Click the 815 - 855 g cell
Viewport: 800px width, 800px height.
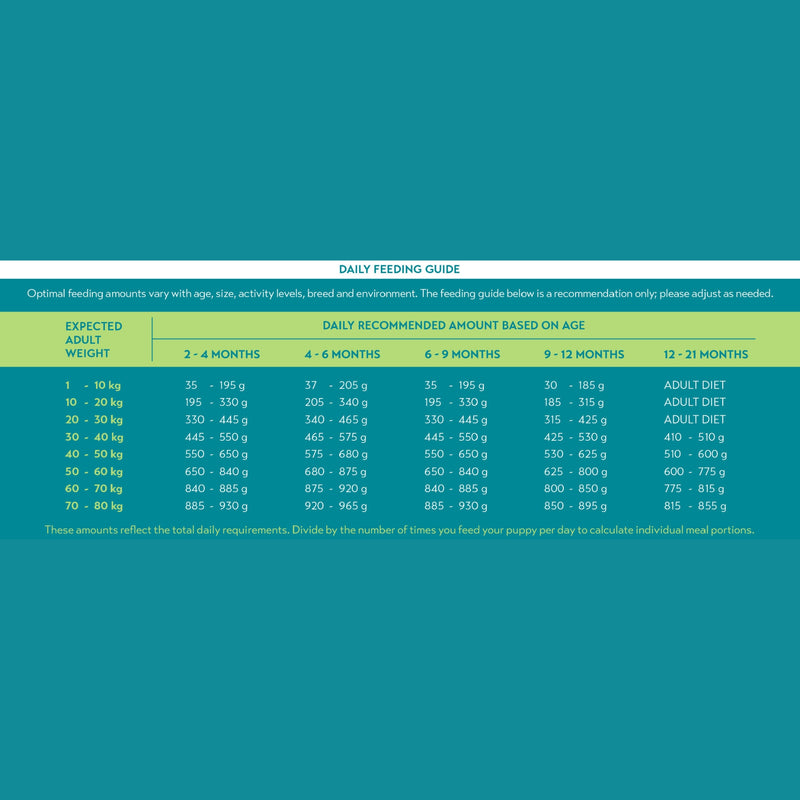[695, 506]
